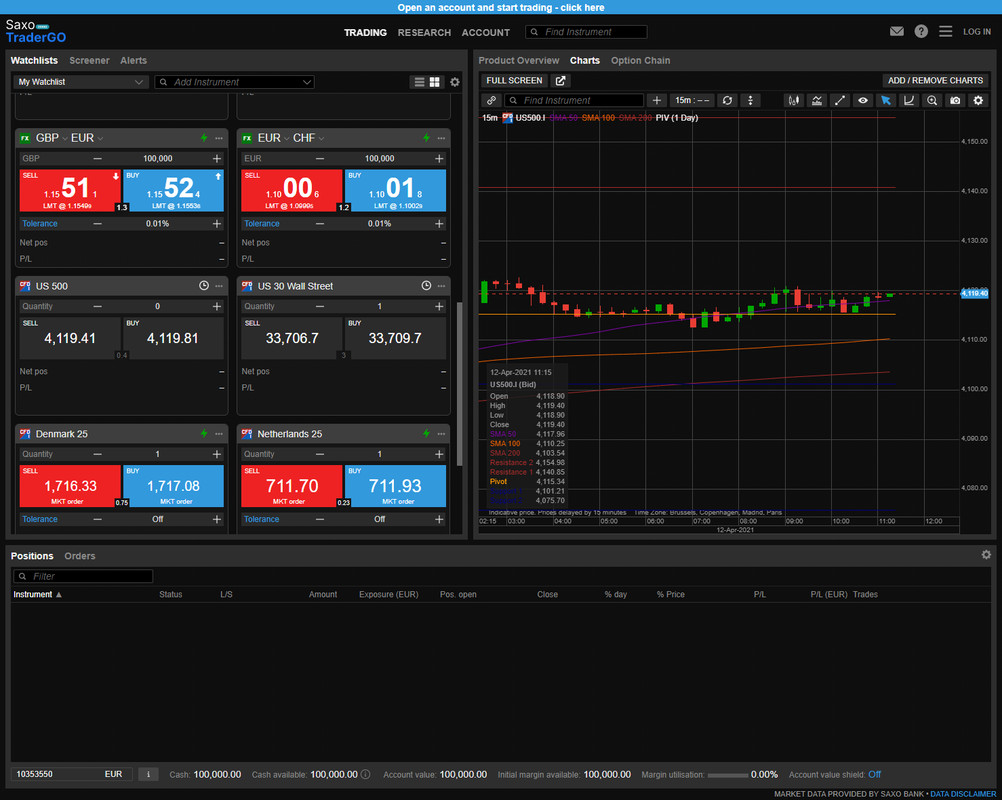The height and width of the screenshot is (800, 1002).
Task: Click open an account banner
Action: click(501, 7)
